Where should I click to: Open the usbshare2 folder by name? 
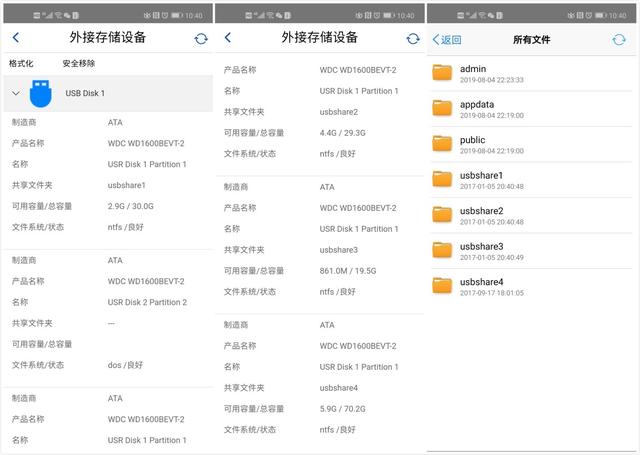(481, 211)
